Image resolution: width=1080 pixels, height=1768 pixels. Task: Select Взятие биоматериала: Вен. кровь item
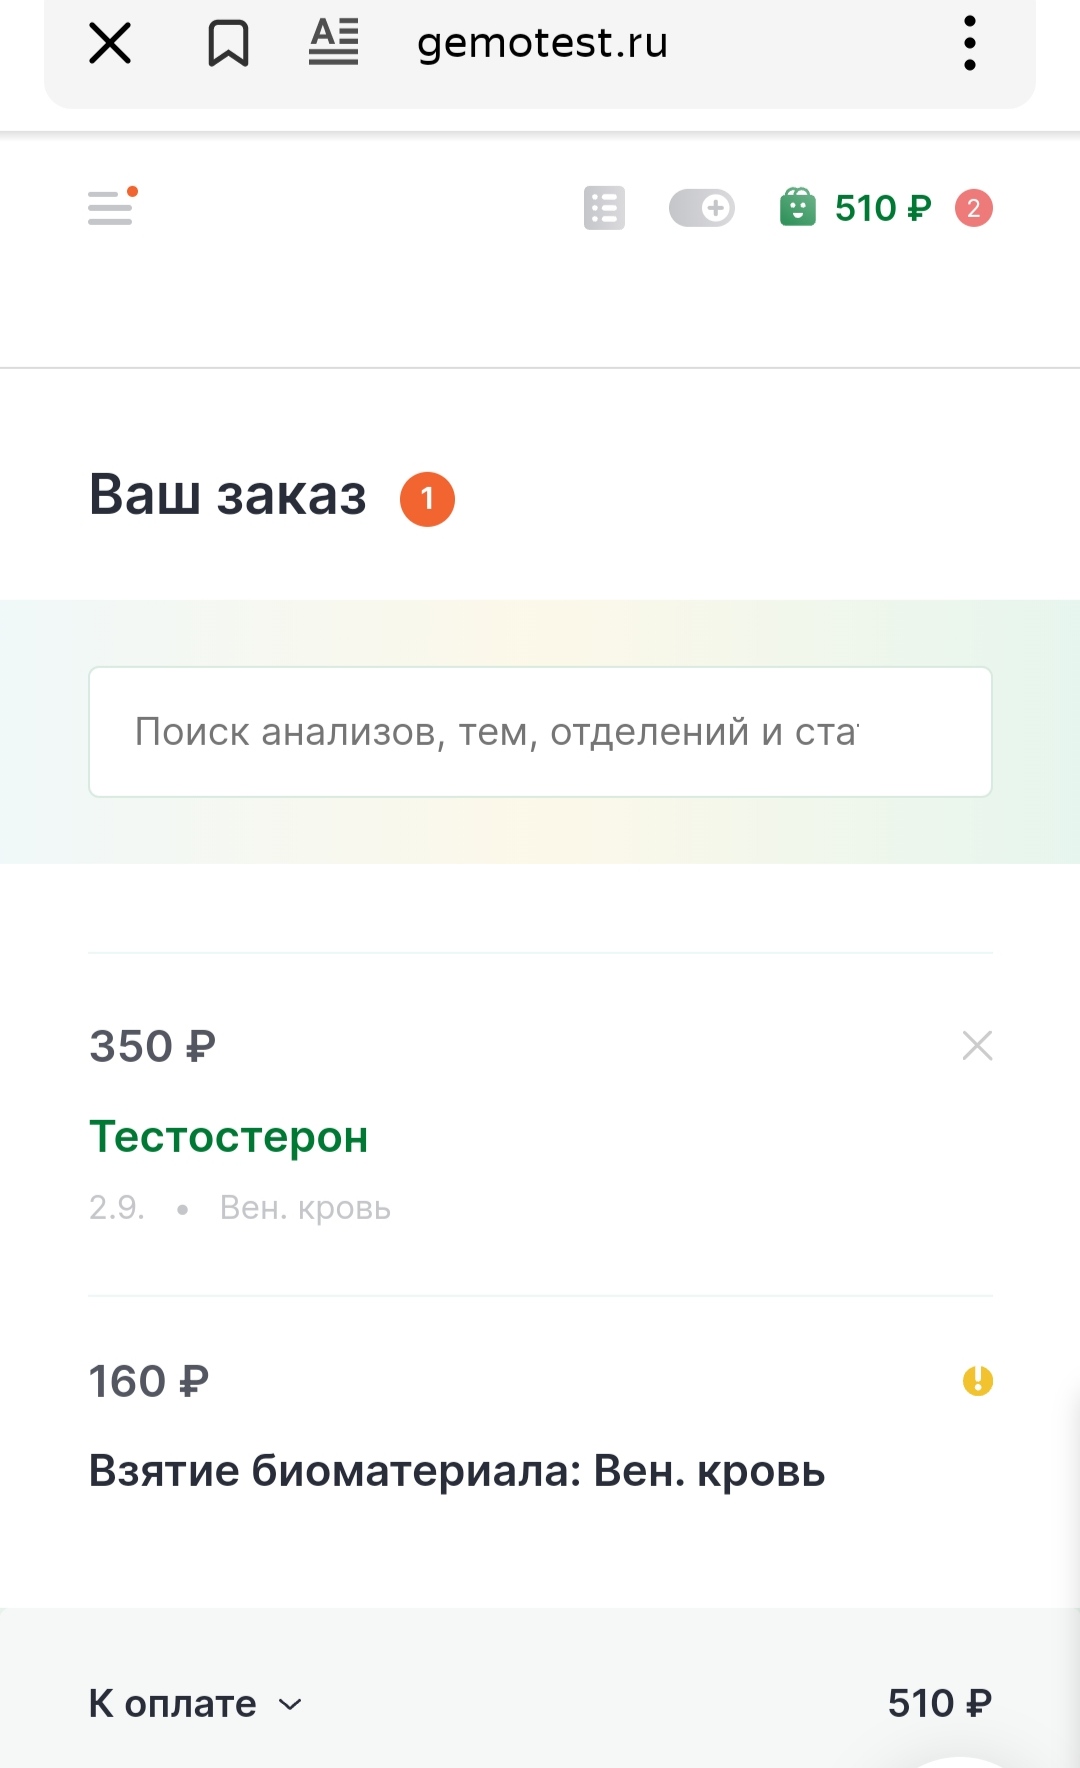point(456,1471)
